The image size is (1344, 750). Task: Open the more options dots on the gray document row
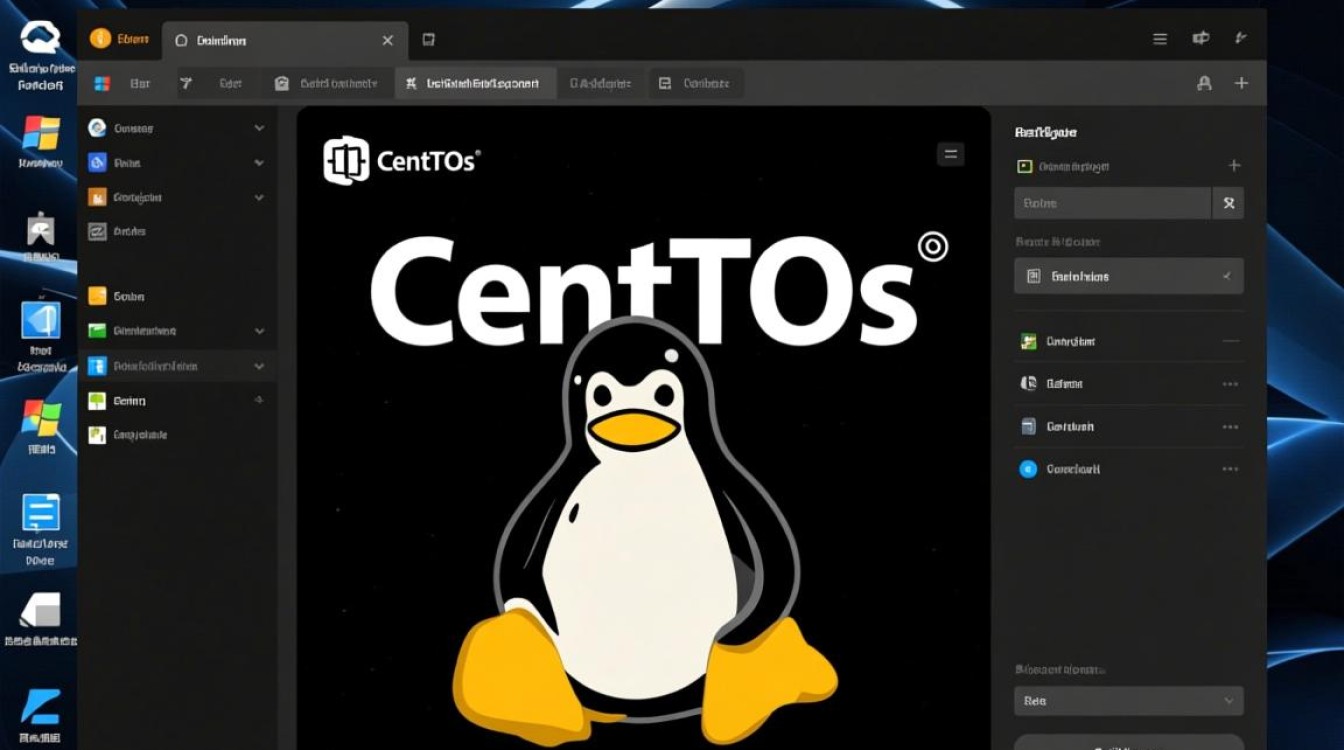1230,427
